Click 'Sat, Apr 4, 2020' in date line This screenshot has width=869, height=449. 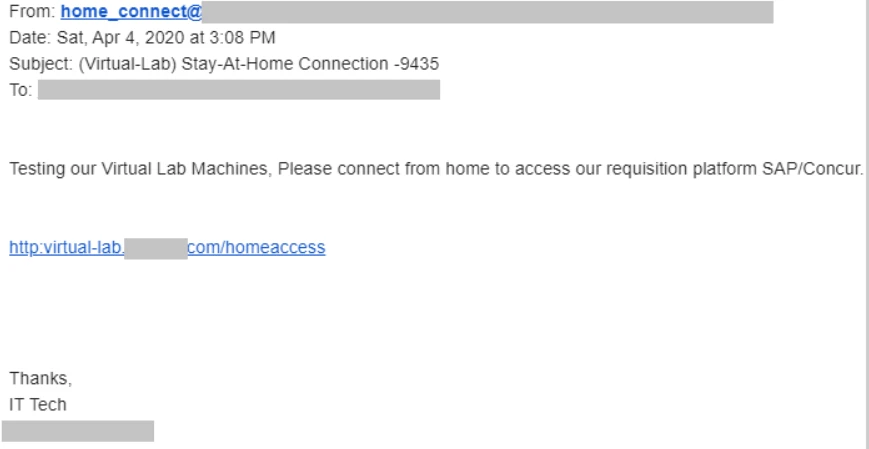(121, 38)
